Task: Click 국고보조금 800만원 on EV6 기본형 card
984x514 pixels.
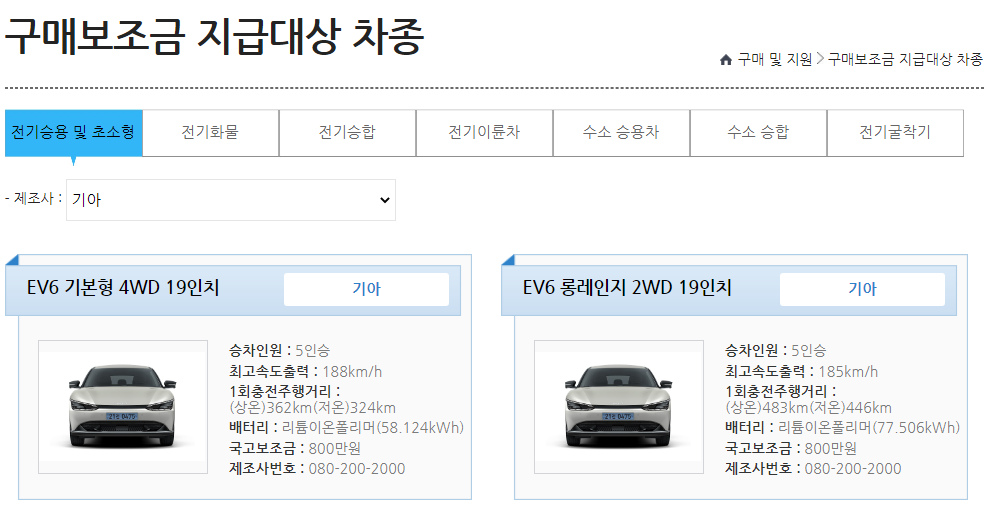Action: 295,449
